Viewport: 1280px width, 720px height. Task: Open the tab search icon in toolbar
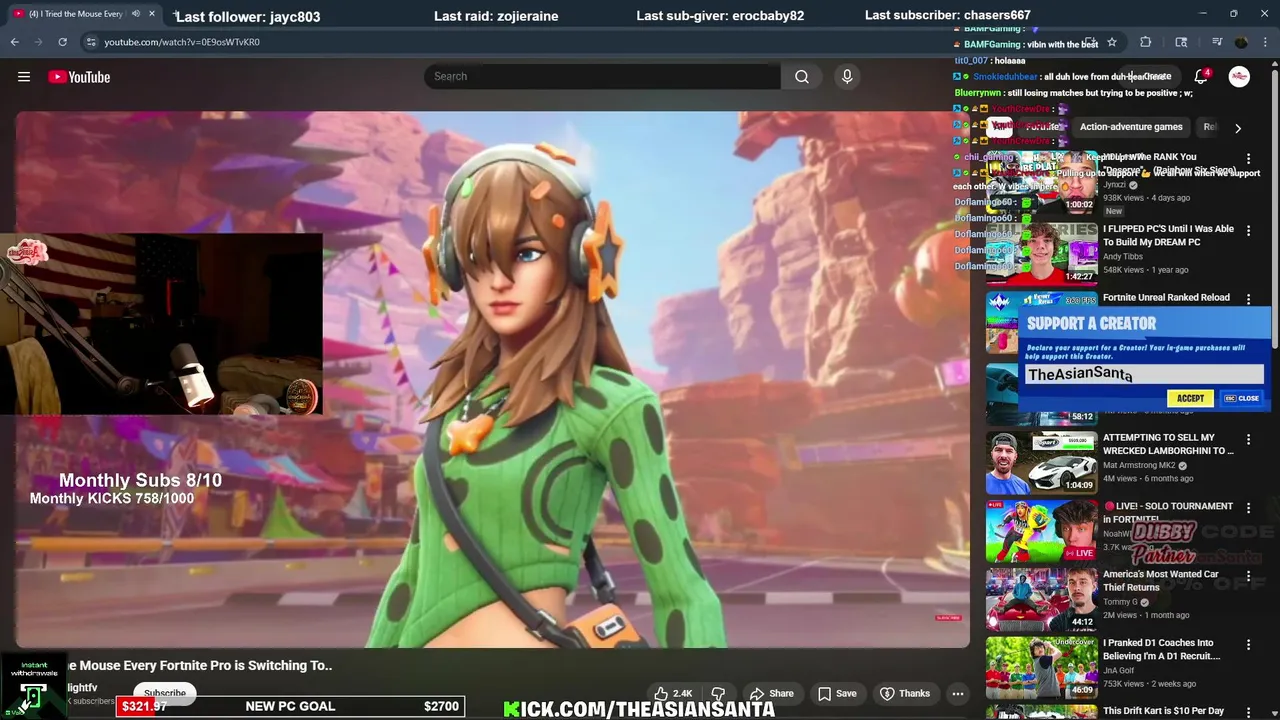pyautogui.click(x=1181, y=42)
